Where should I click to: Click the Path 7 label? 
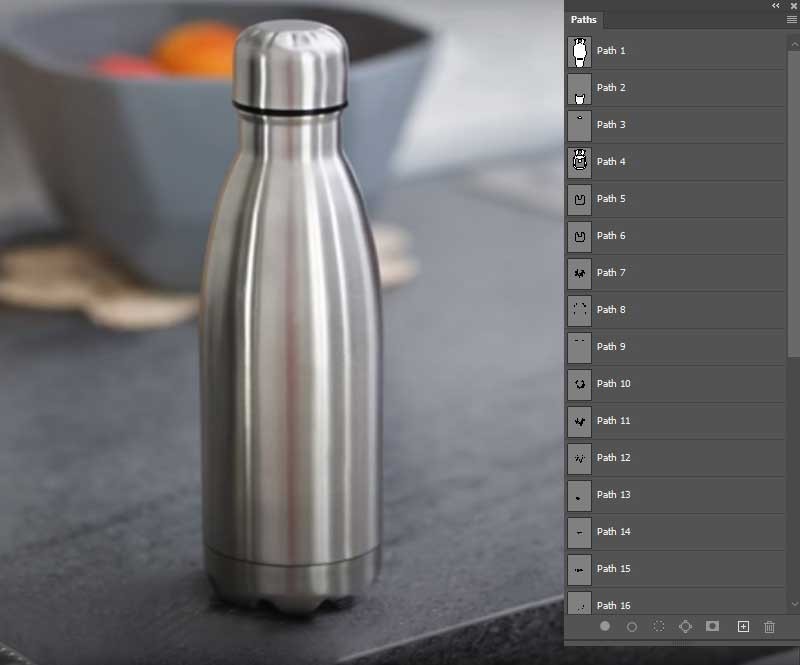tap(611, 273)
